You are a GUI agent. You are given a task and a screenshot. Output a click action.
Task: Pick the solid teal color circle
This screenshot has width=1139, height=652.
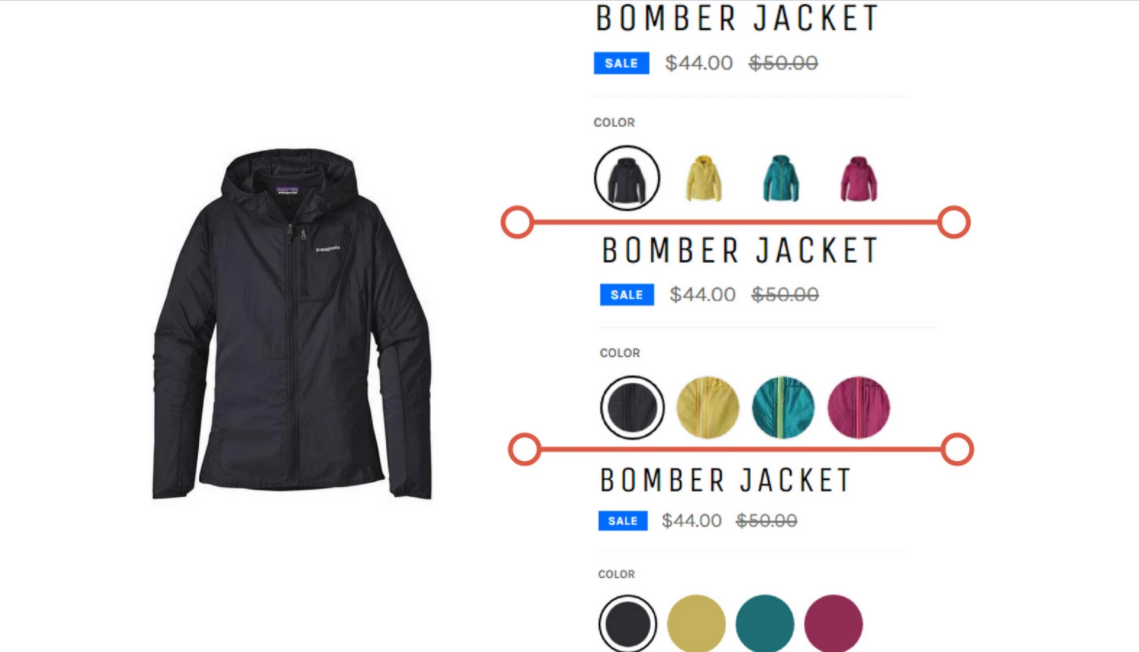pos(765,623)
